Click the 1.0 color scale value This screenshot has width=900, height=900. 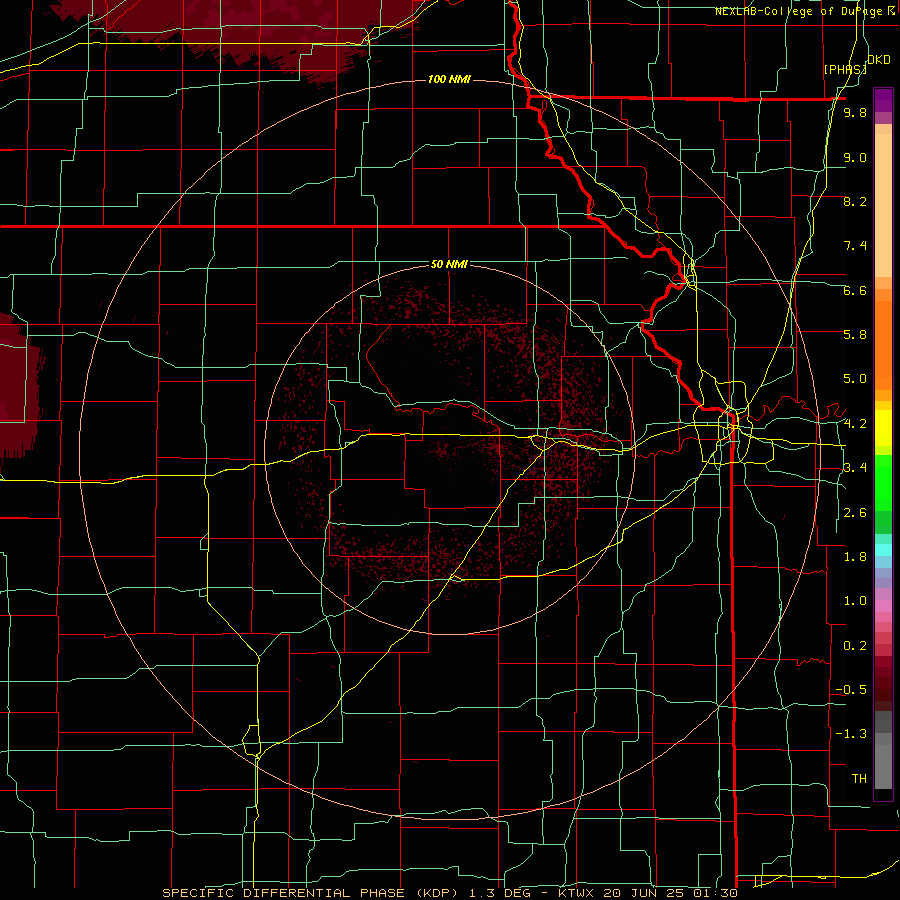pos(855,601)
